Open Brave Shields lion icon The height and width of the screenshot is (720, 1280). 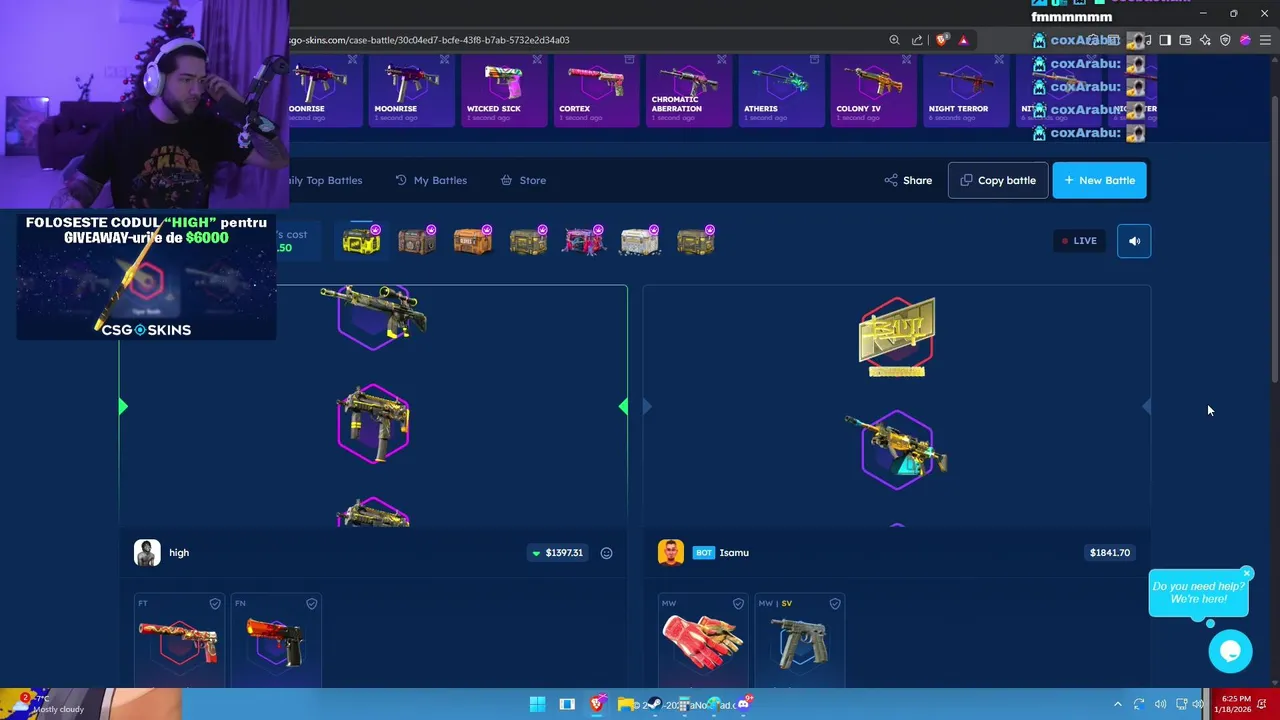942,40
